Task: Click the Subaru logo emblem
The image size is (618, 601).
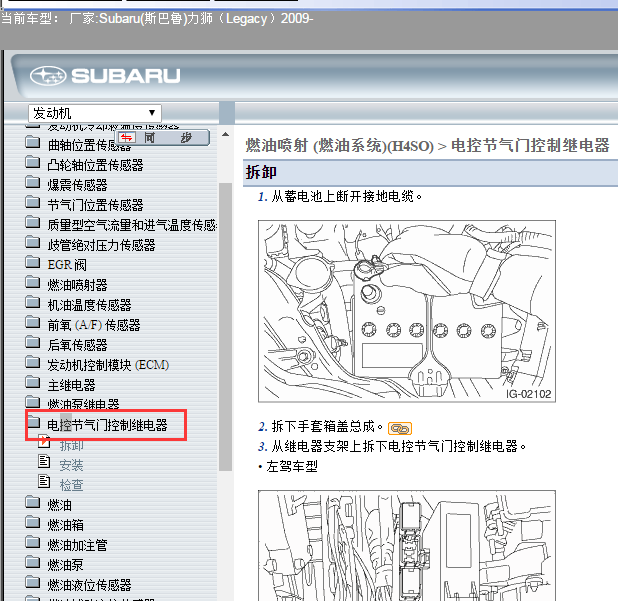Action: click(x=48, y=76)
